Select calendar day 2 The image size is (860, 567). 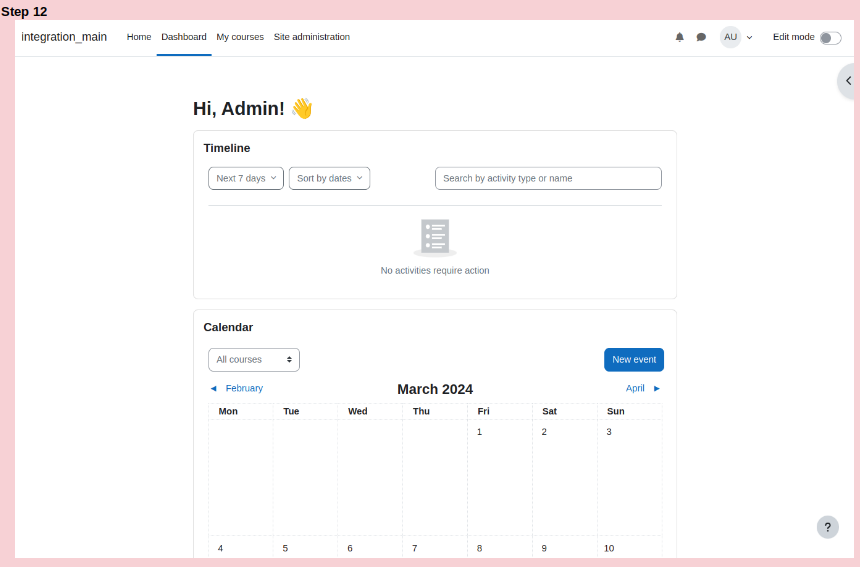tap(544, 432)
